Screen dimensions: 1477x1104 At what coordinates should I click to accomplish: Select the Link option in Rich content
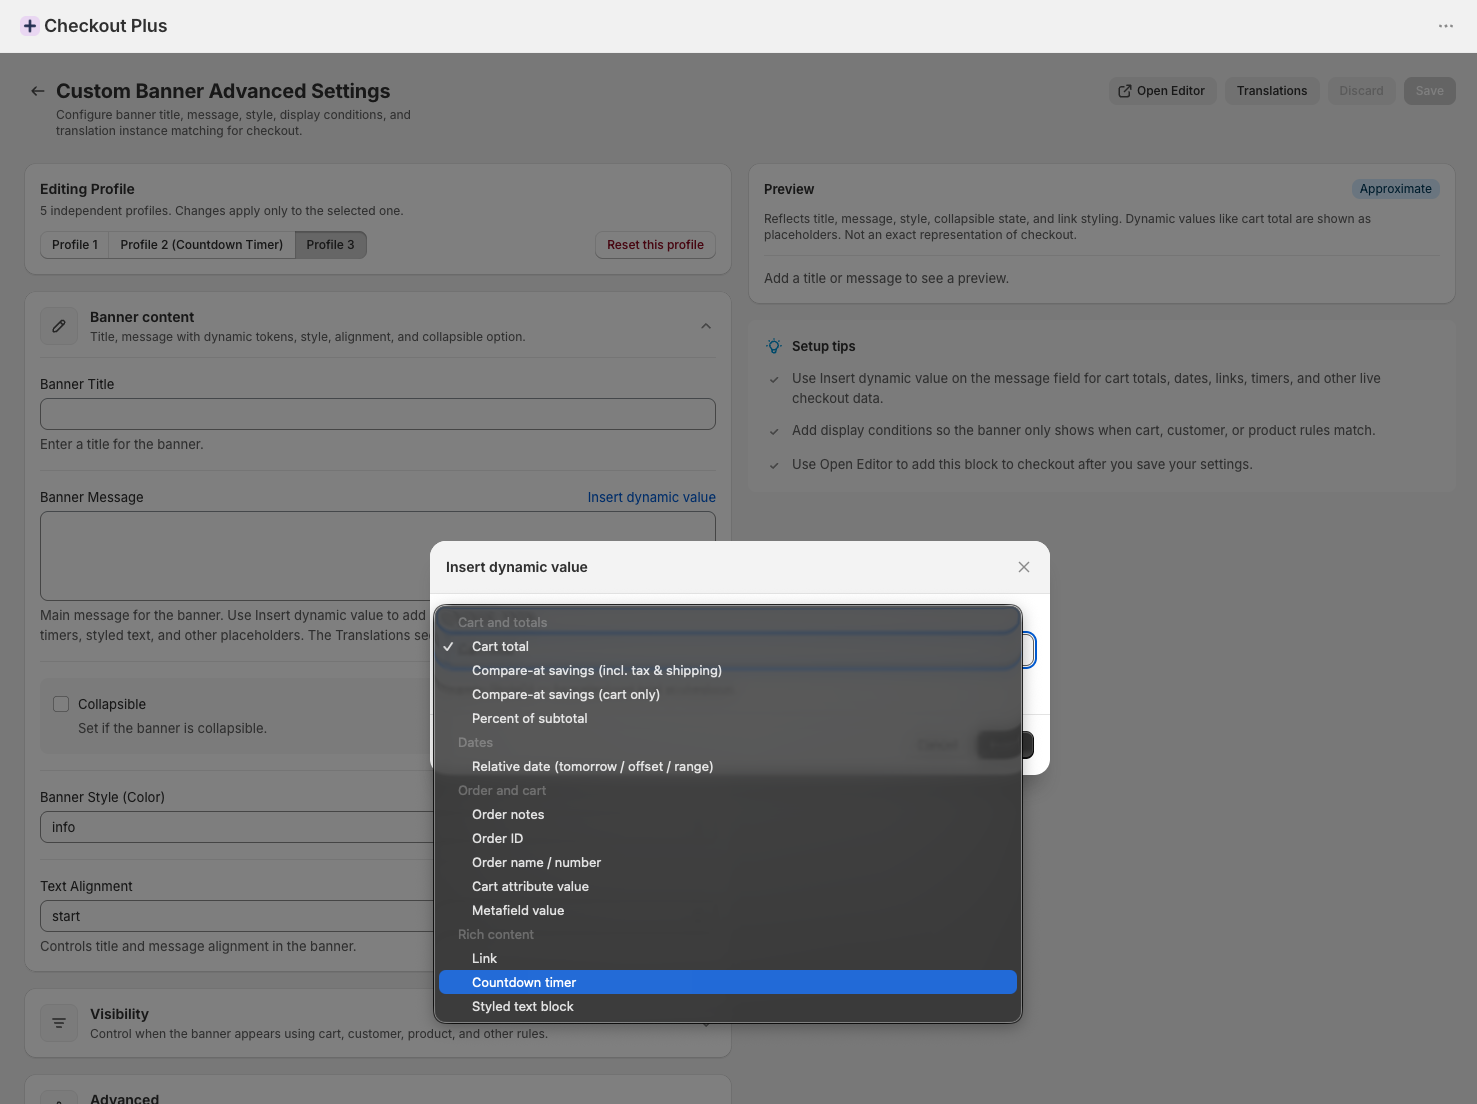coord(728,958)
